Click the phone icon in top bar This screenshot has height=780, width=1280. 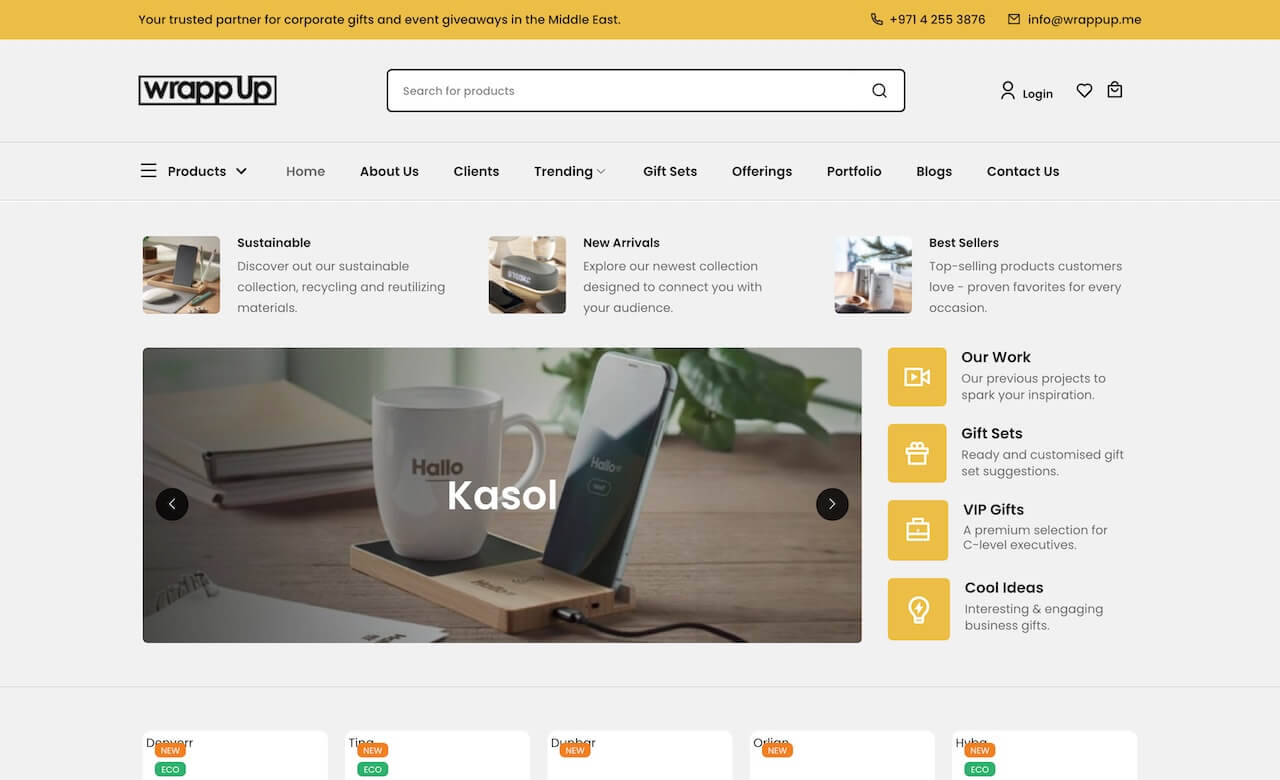point(877,19)
